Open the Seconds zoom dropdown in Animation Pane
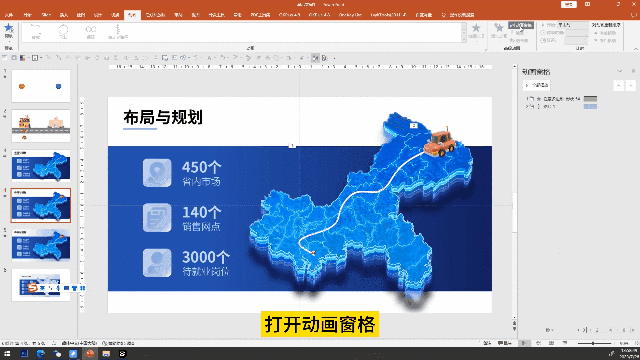Screen dimensions: 640x360 549,330
